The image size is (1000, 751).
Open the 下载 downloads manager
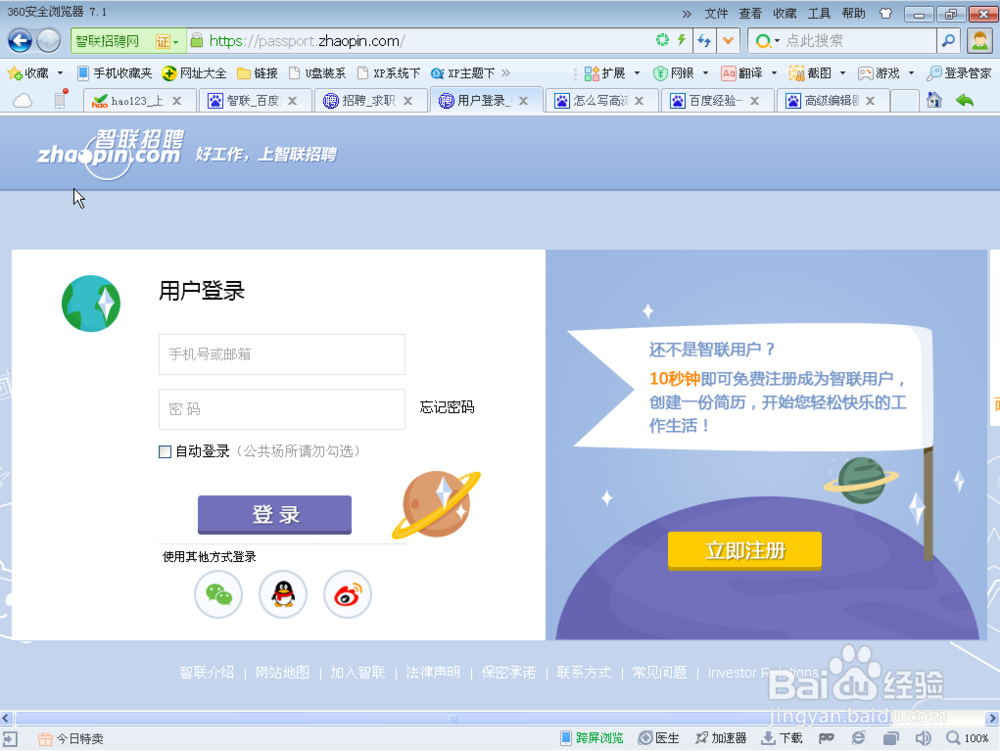(781, 737)
